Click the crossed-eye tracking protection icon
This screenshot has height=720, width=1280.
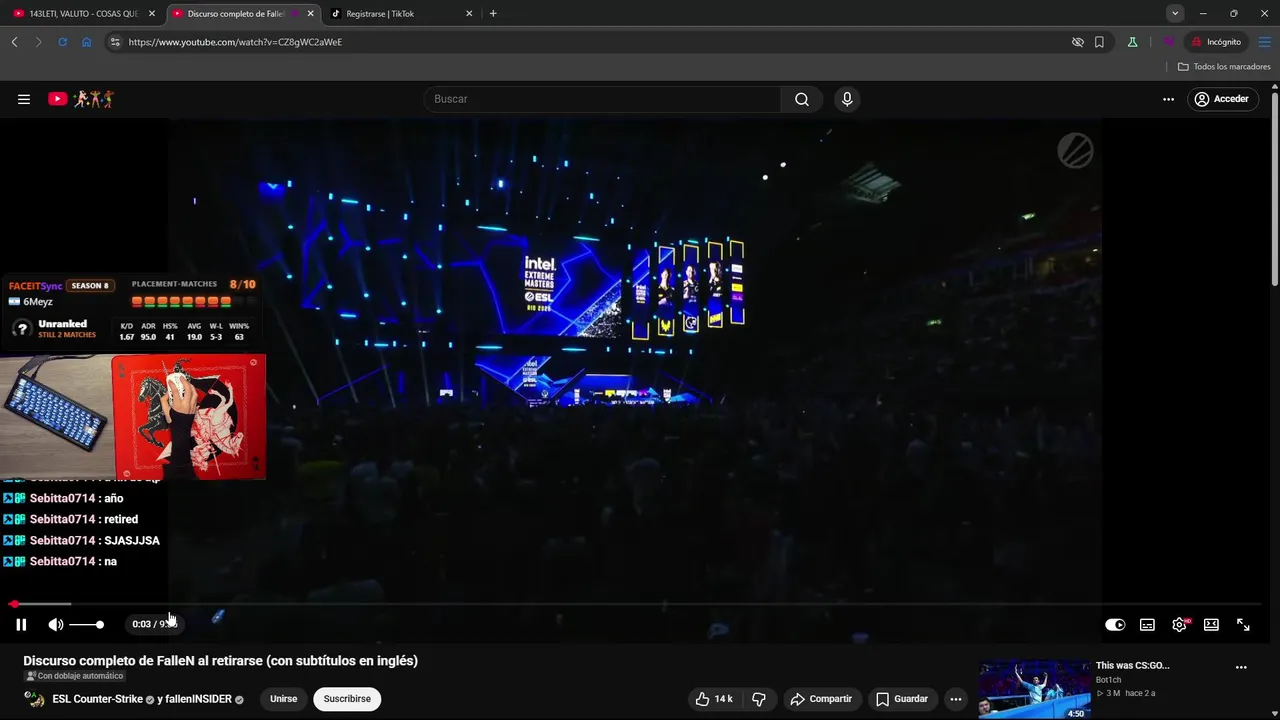1077,42
